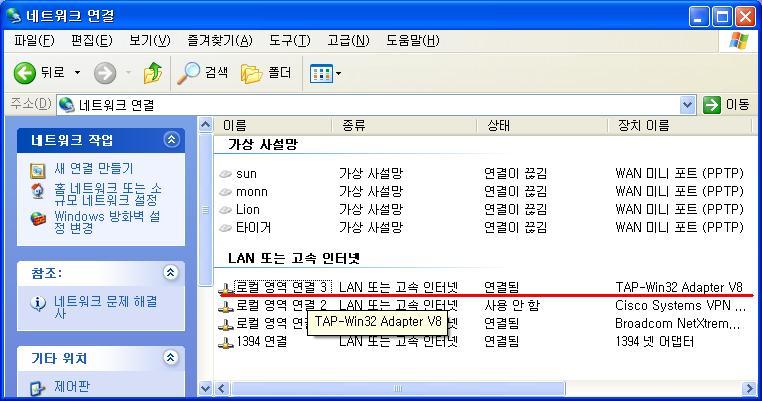Select the monn VPN connection icon
762x401 pixels.
click(226, 192)
